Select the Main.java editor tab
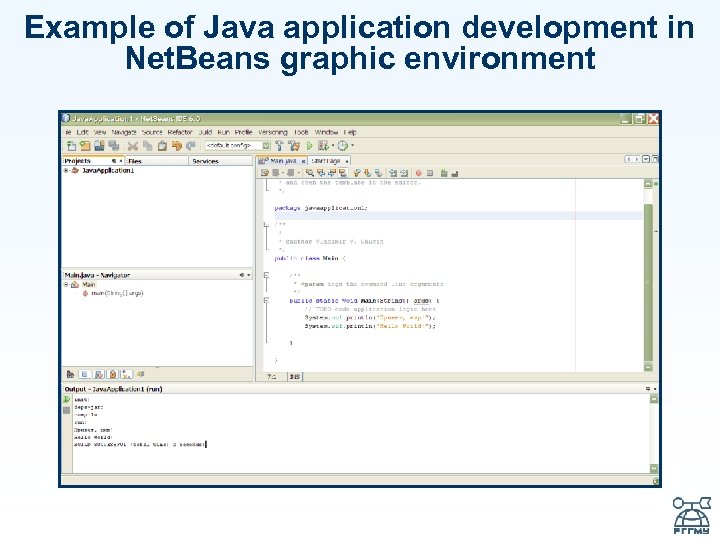Screen dimensions: 720x540 tap(283, 161)
